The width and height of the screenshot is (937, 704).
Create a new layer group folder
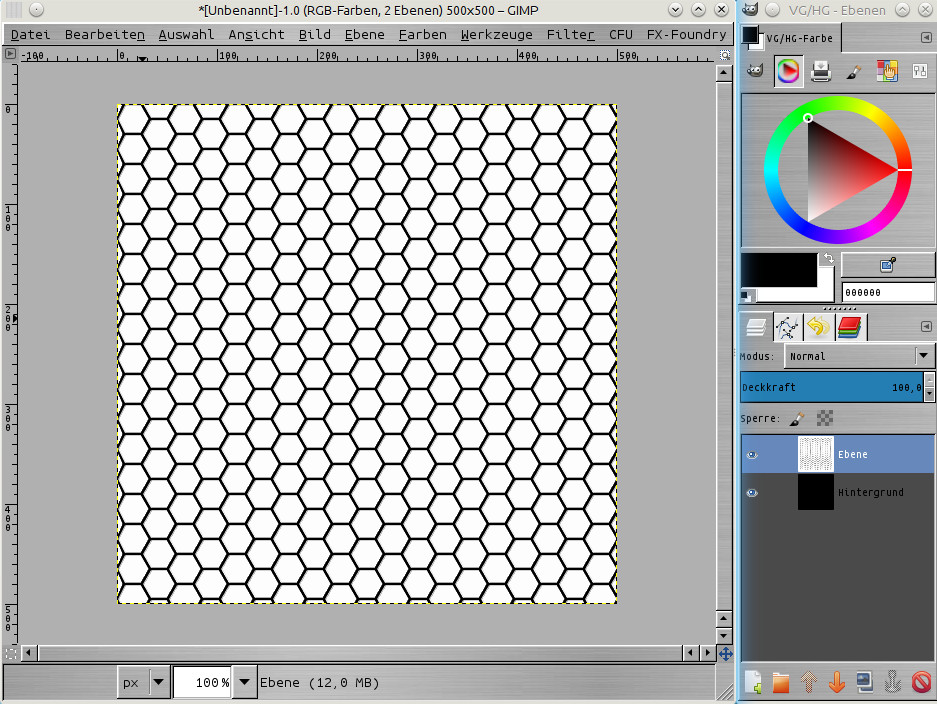coord(781,682)
